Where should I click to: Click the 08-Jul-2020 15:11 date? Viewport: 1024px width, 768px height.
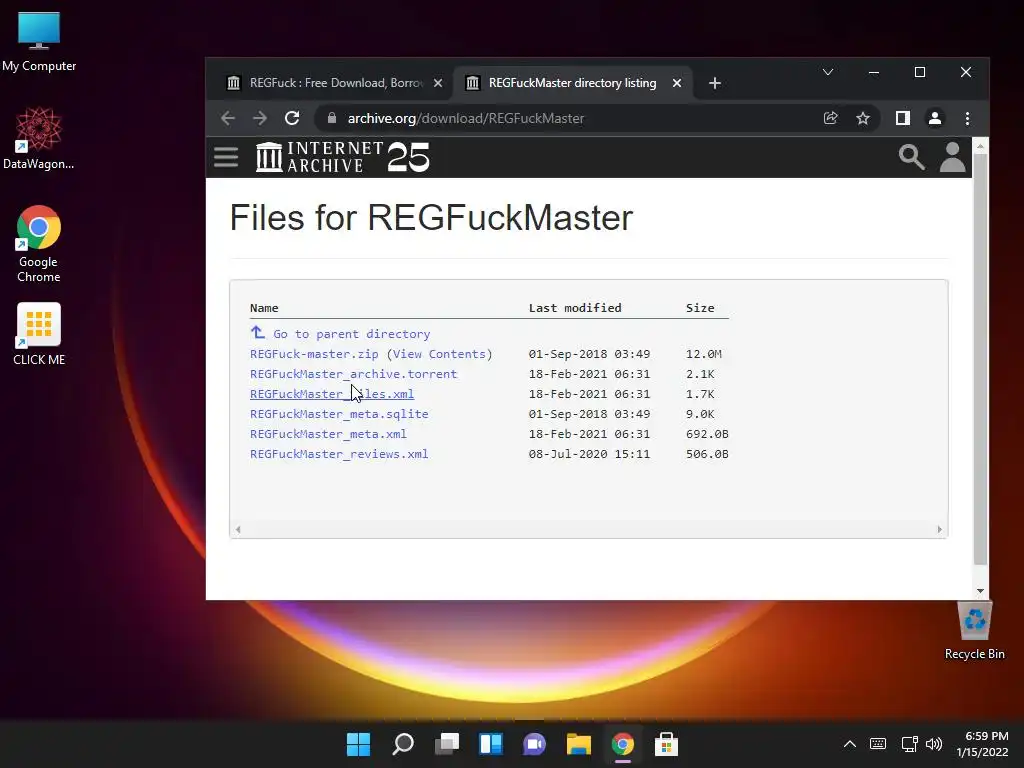pos(590,455)
